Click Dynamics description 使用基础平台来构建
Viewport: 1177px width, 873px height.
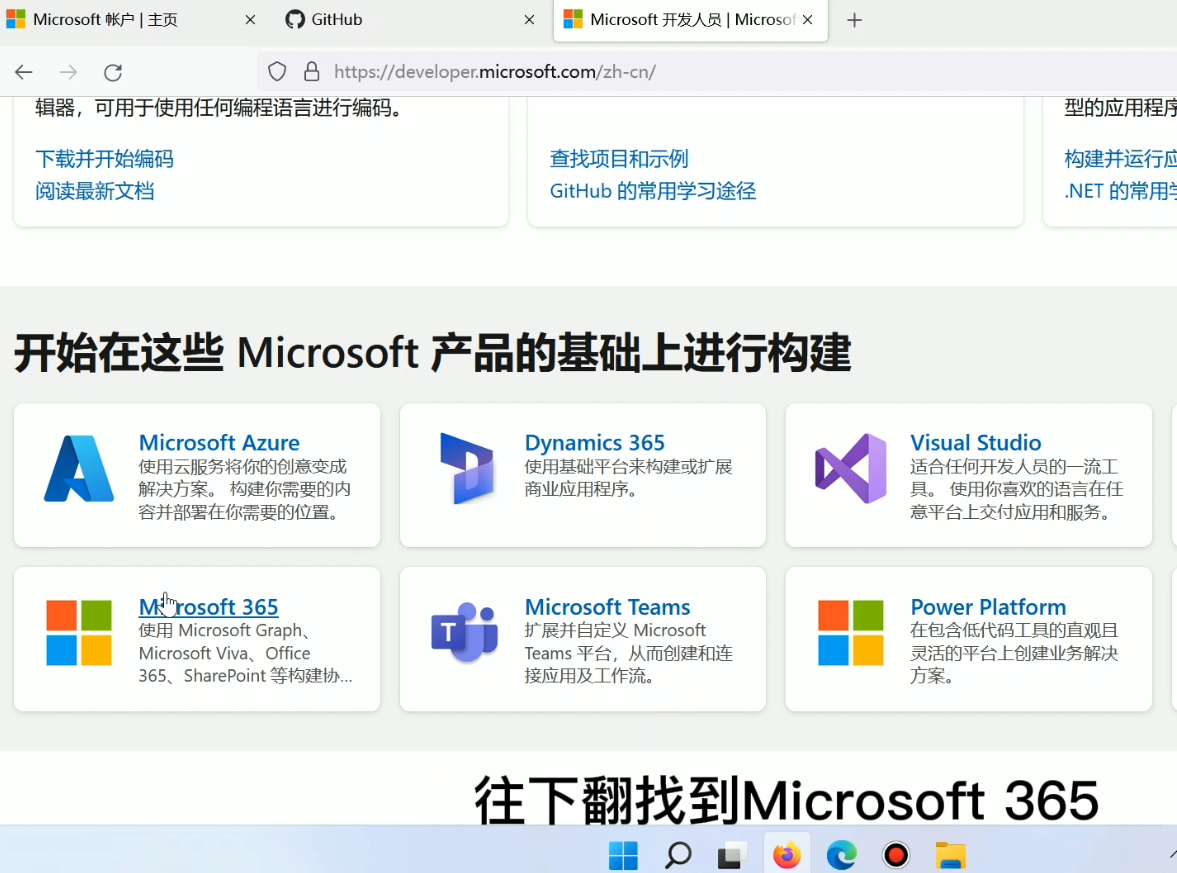(x=628, y=478)
